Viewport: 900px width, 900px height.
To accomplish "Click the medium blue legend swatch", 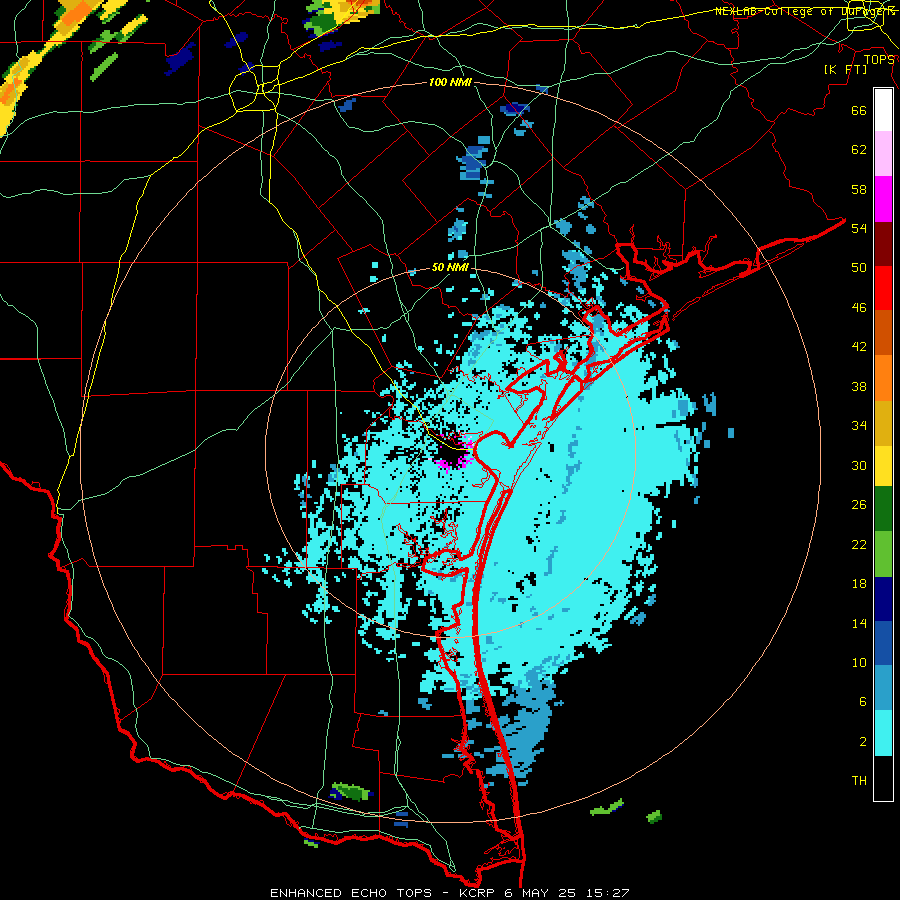I will pos(883,643).
